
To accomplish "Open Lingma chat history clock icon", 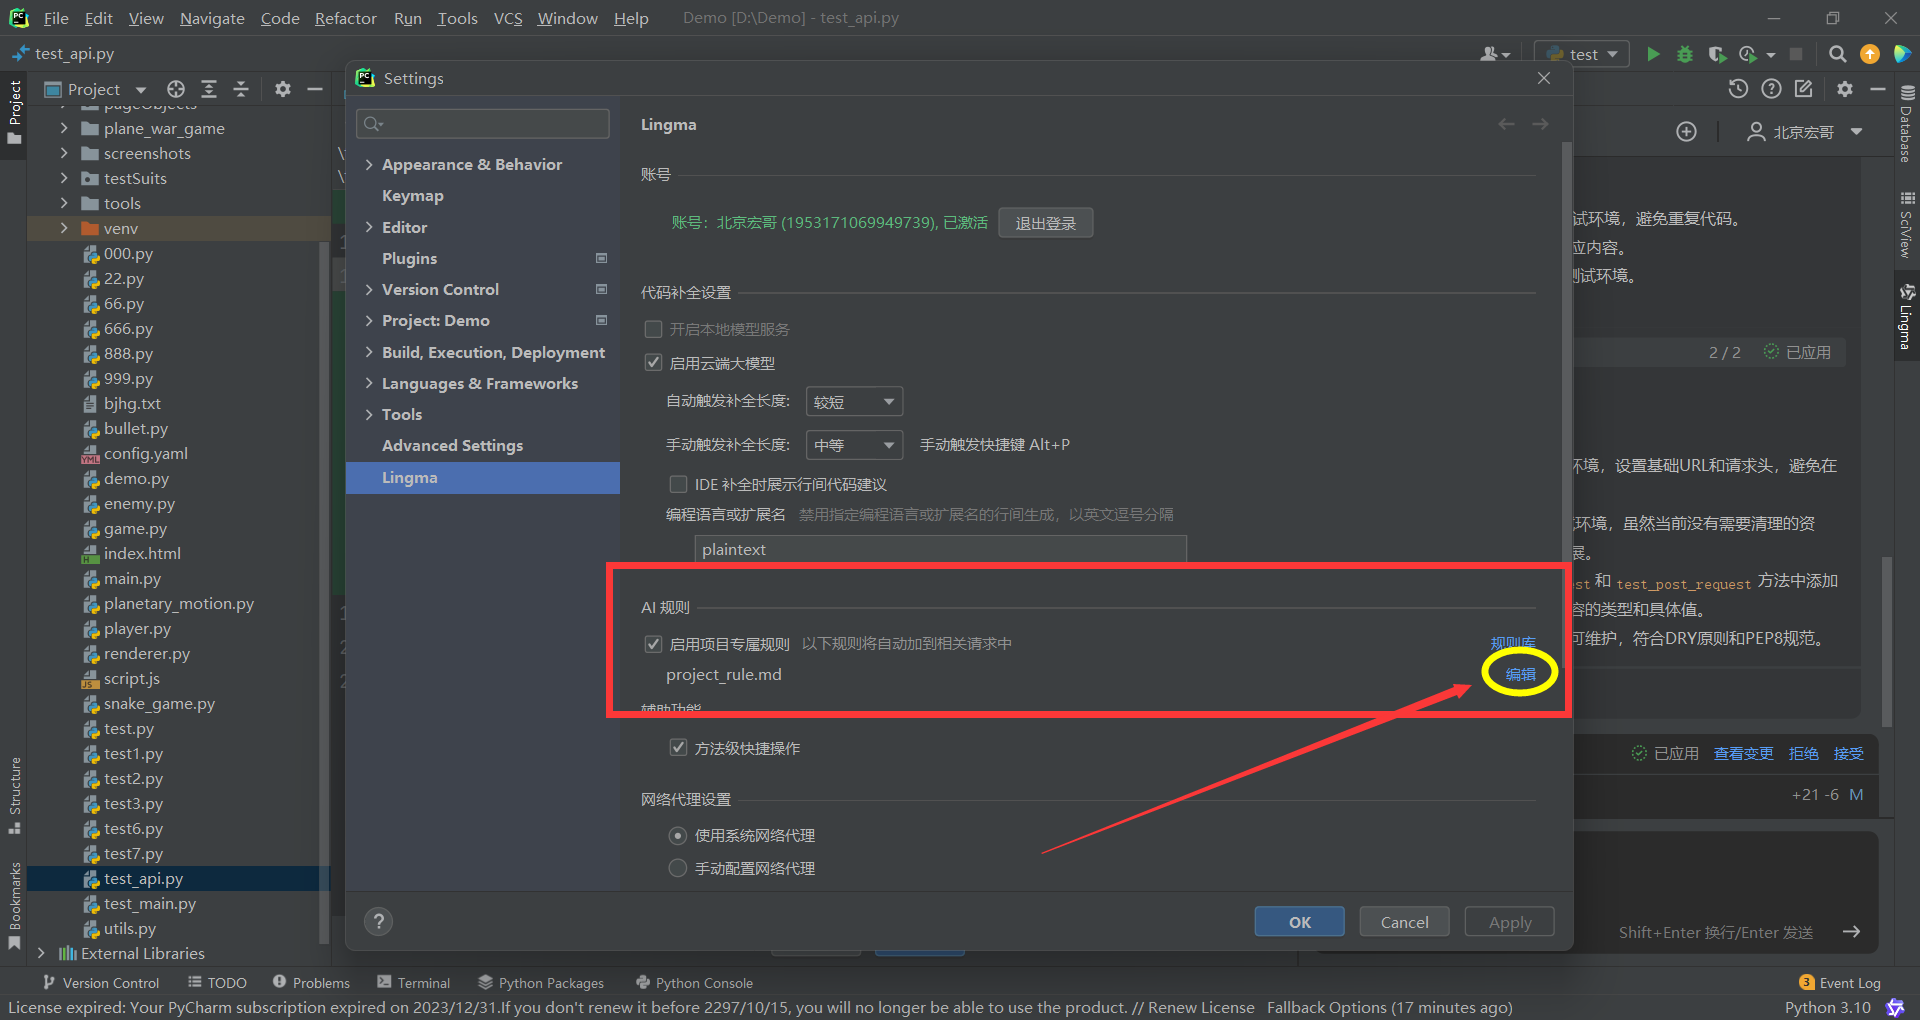I will click(1738, 89).
